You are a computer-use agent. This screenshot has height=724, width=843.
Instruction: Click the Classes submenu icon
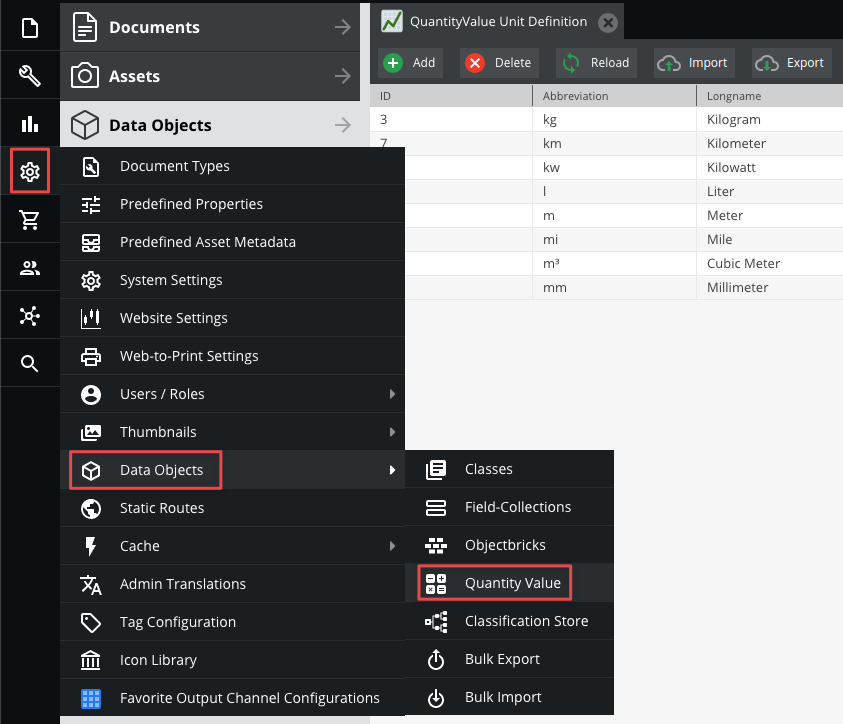pyautogui.click(x=435, y=469)
